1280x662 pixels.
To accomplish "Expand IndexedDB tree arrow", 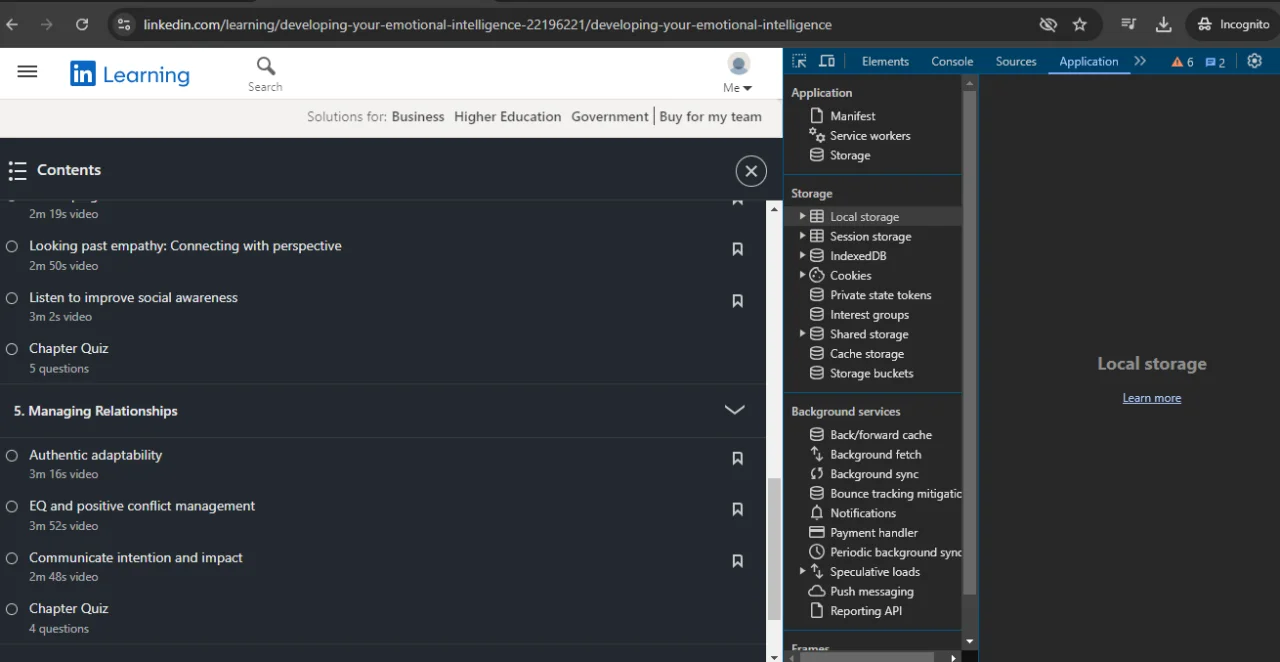I will (802, 256).
